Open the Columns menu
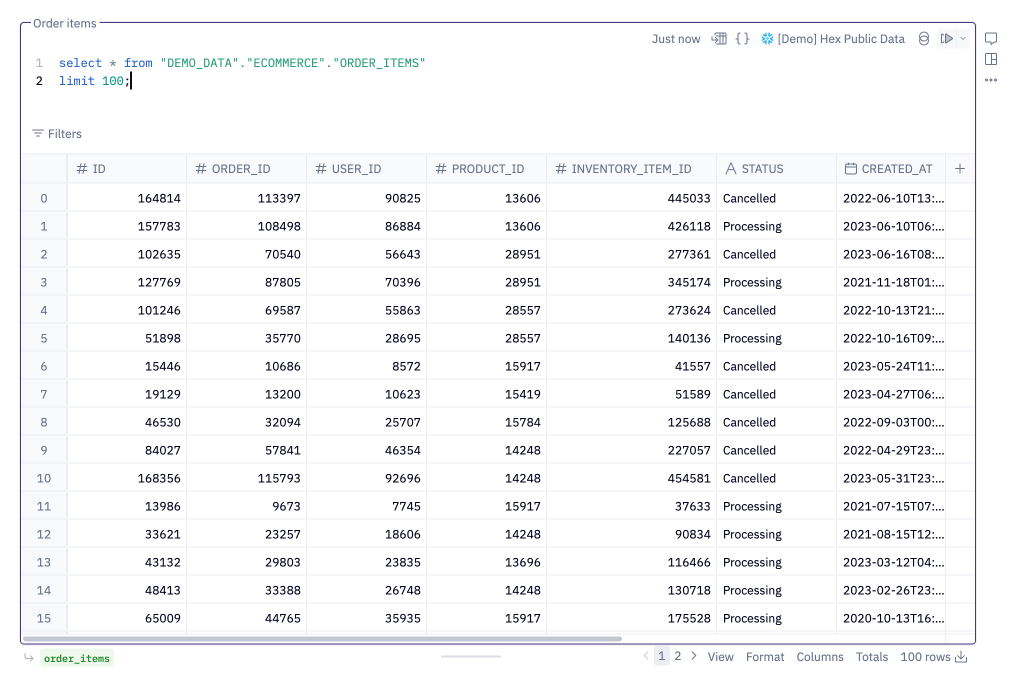This screenshot has width=1009, height=680. (x=820, y=657)
